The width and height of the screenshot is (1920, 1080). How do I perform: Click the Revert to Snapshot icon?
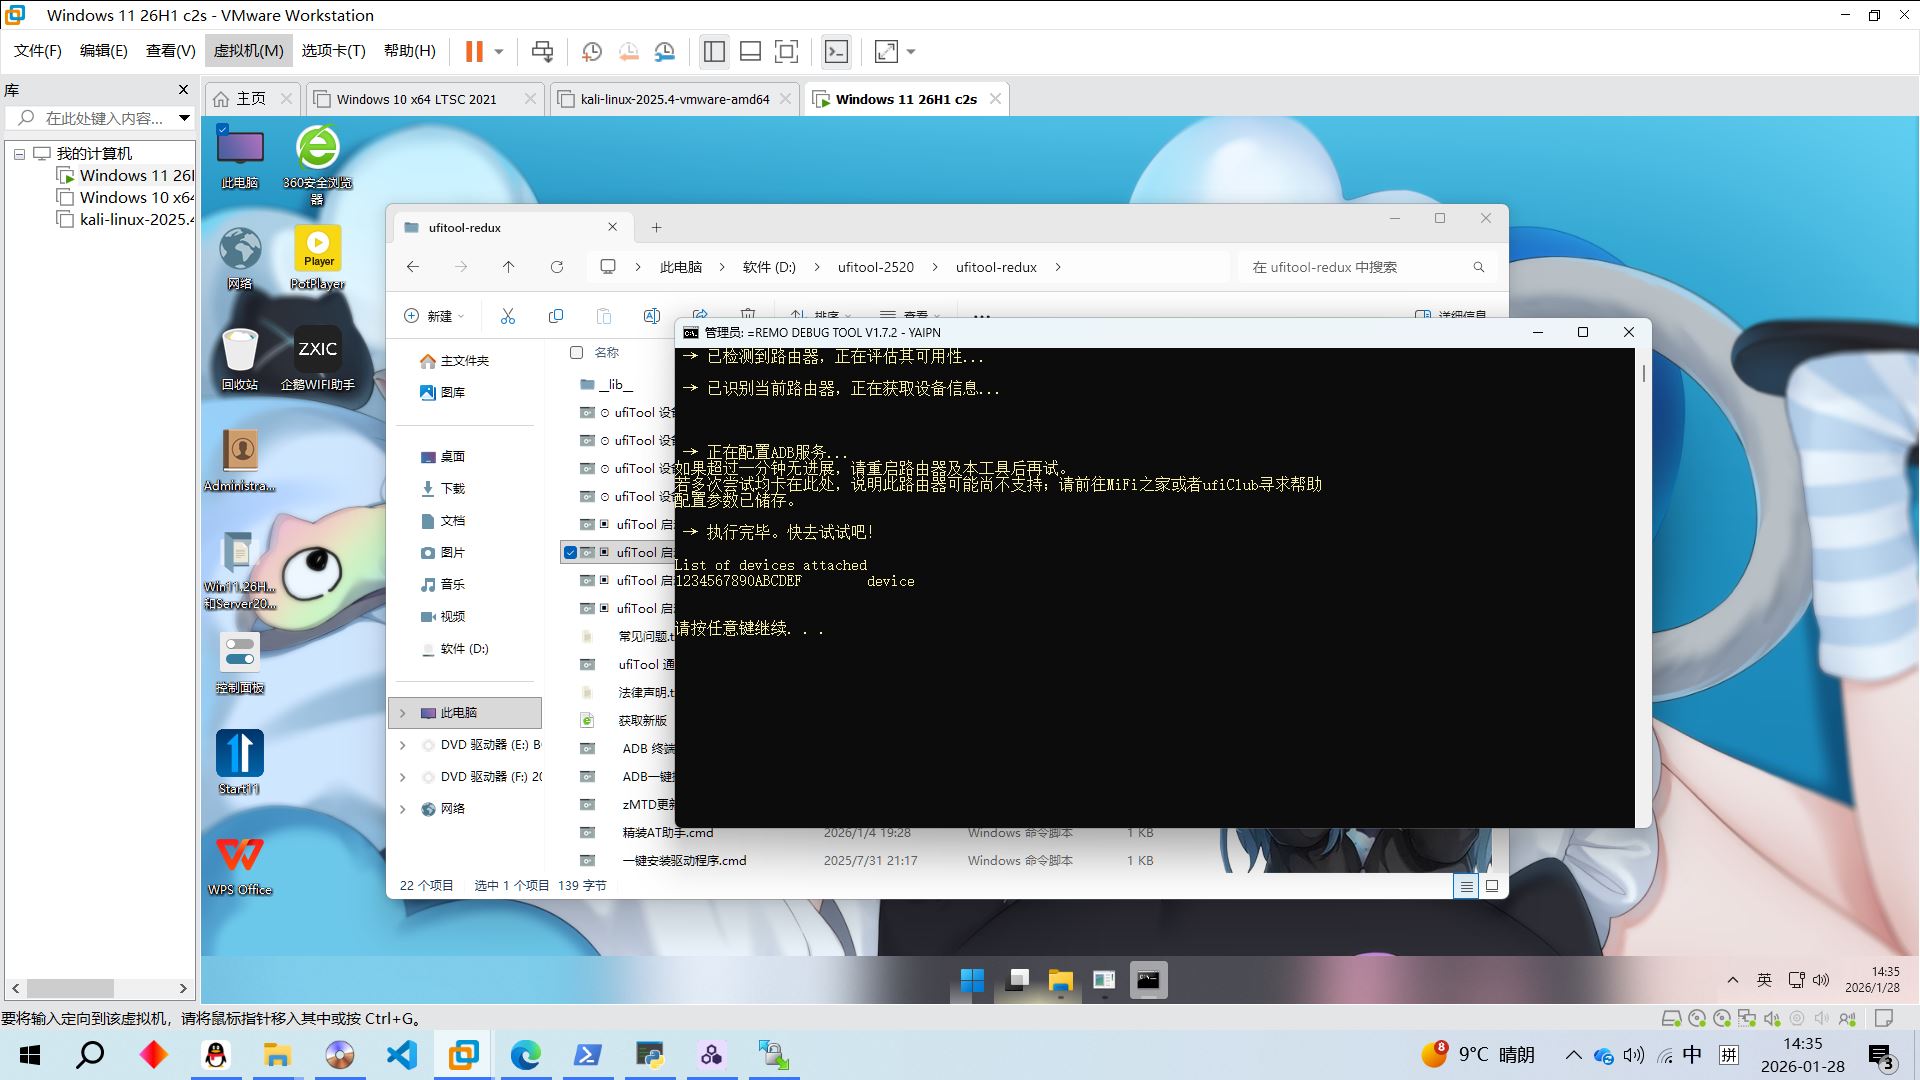coord(628,51)
